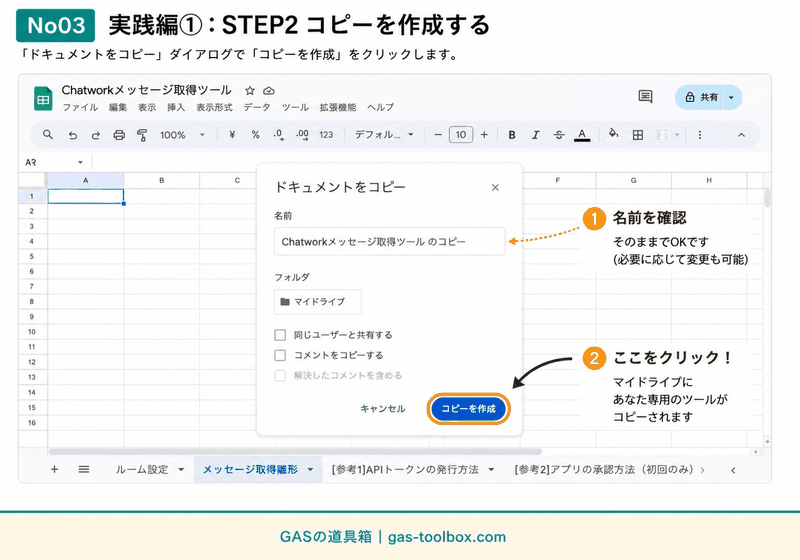Viewport: 800px width, 560px height.
Task: Click the search menus magnifier icon
Action: coord(47,135)
